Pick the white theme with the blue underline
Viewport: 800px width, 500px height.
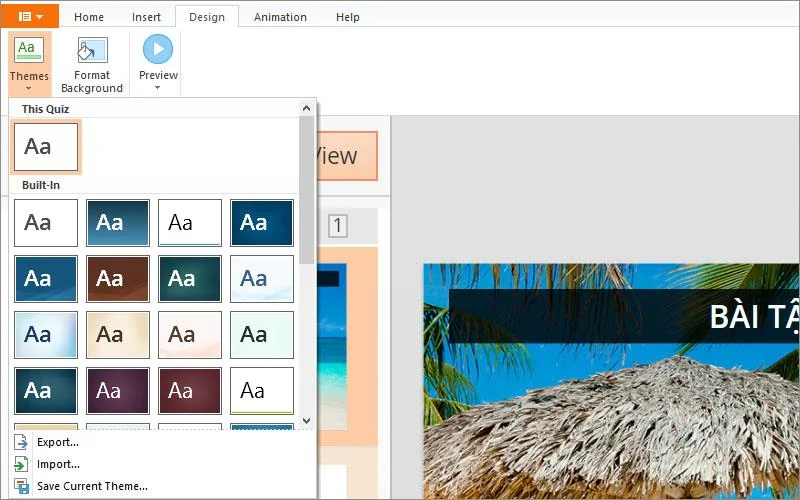pos(190,223)
